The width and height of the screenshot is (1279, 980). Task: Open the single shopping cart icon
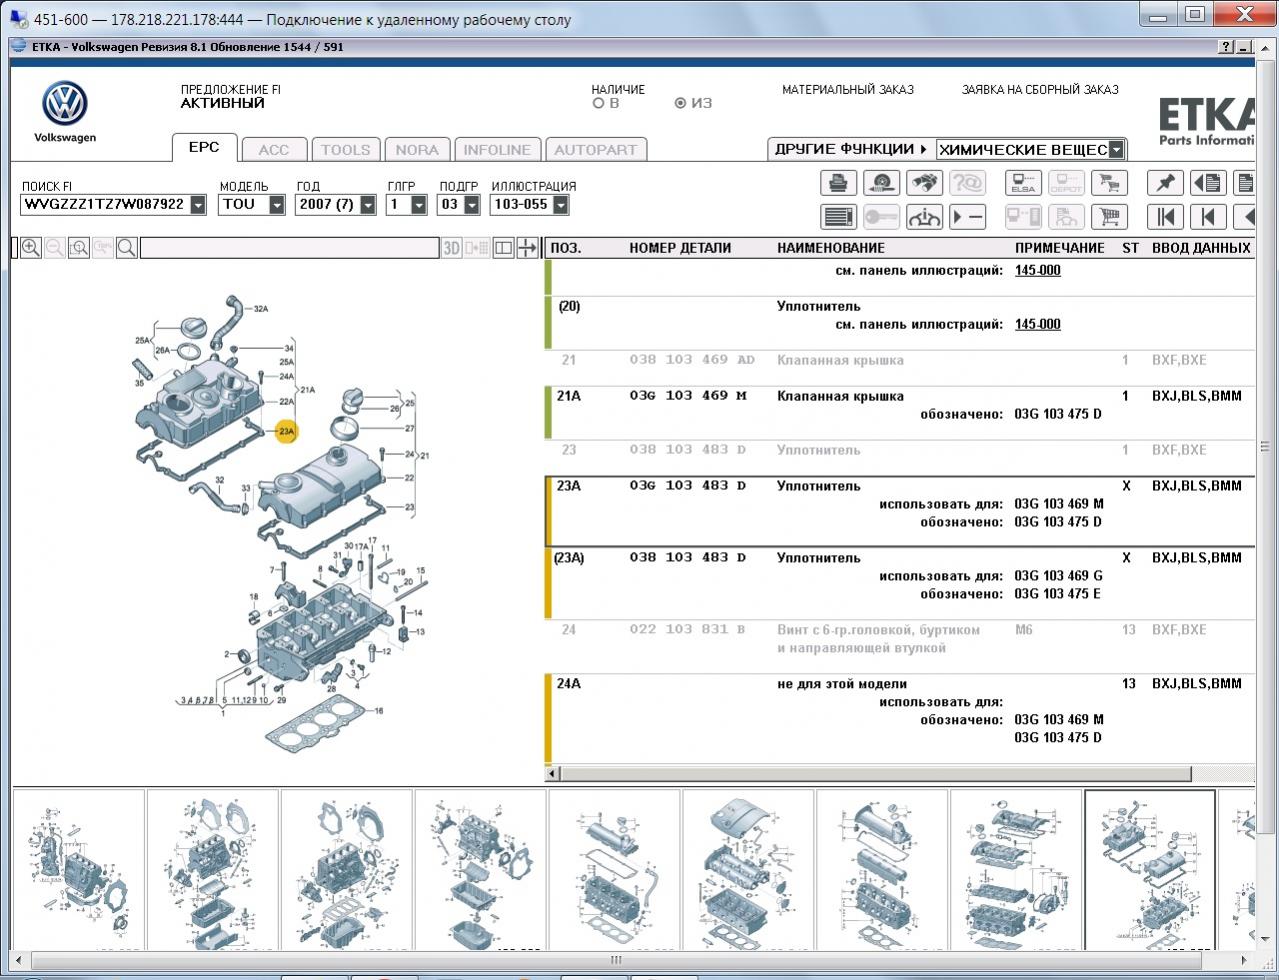tap(1107, 217)
